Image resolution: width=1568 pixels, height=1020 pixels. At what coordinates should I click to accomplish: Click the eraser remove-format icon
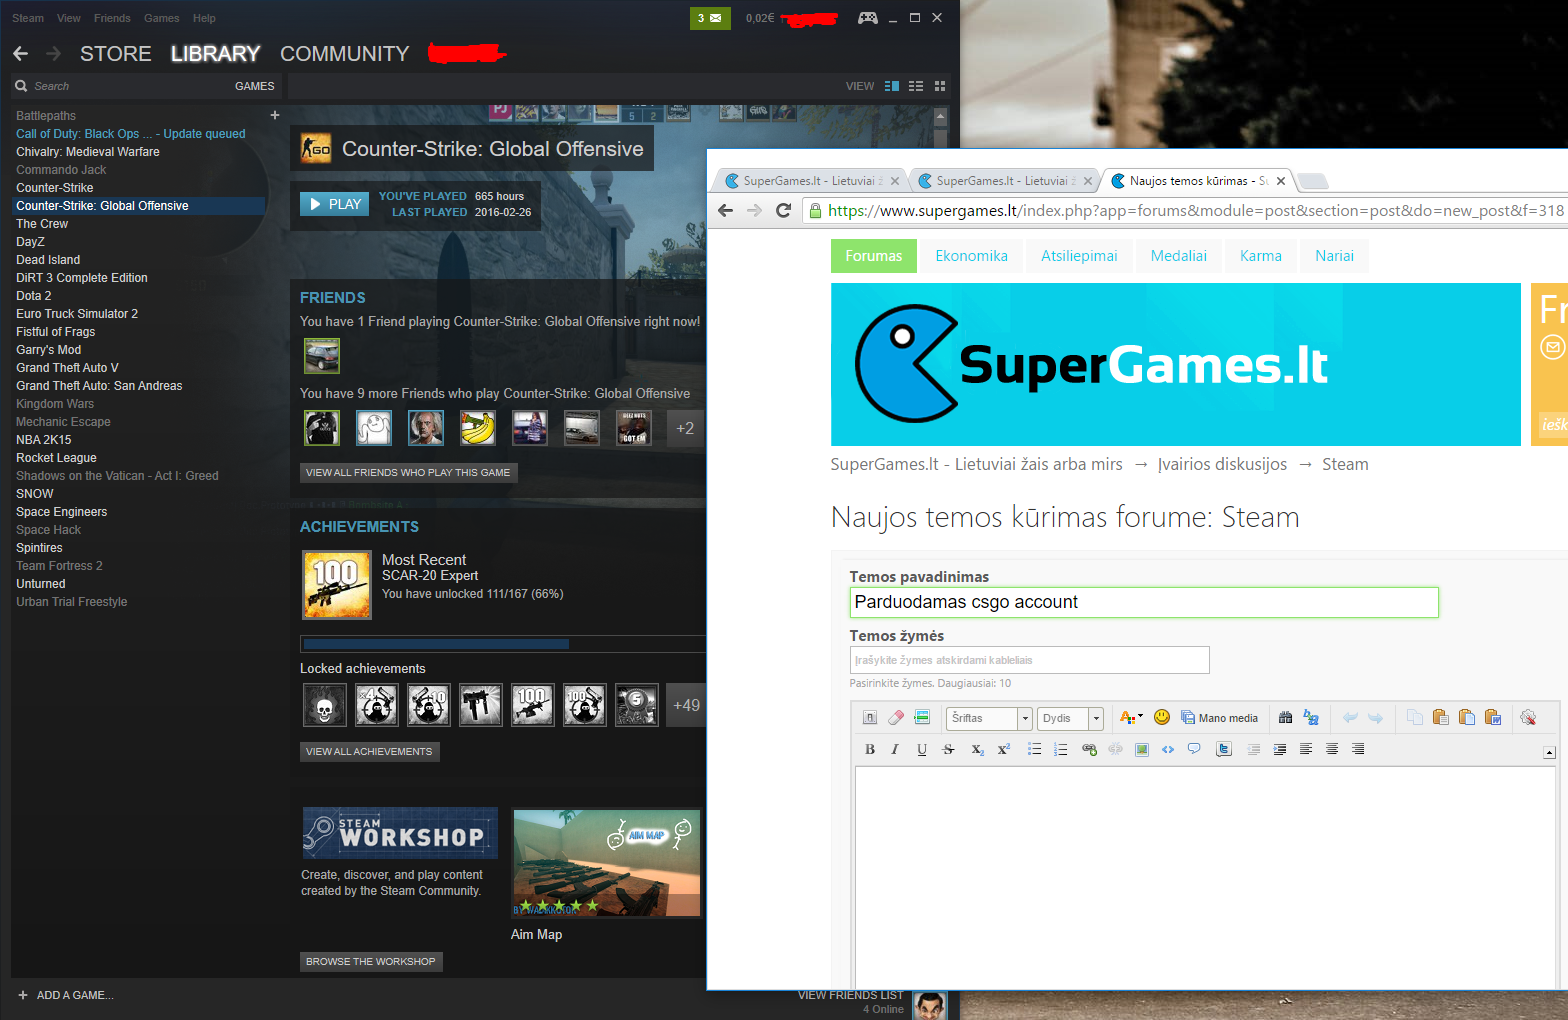point(896,717)
